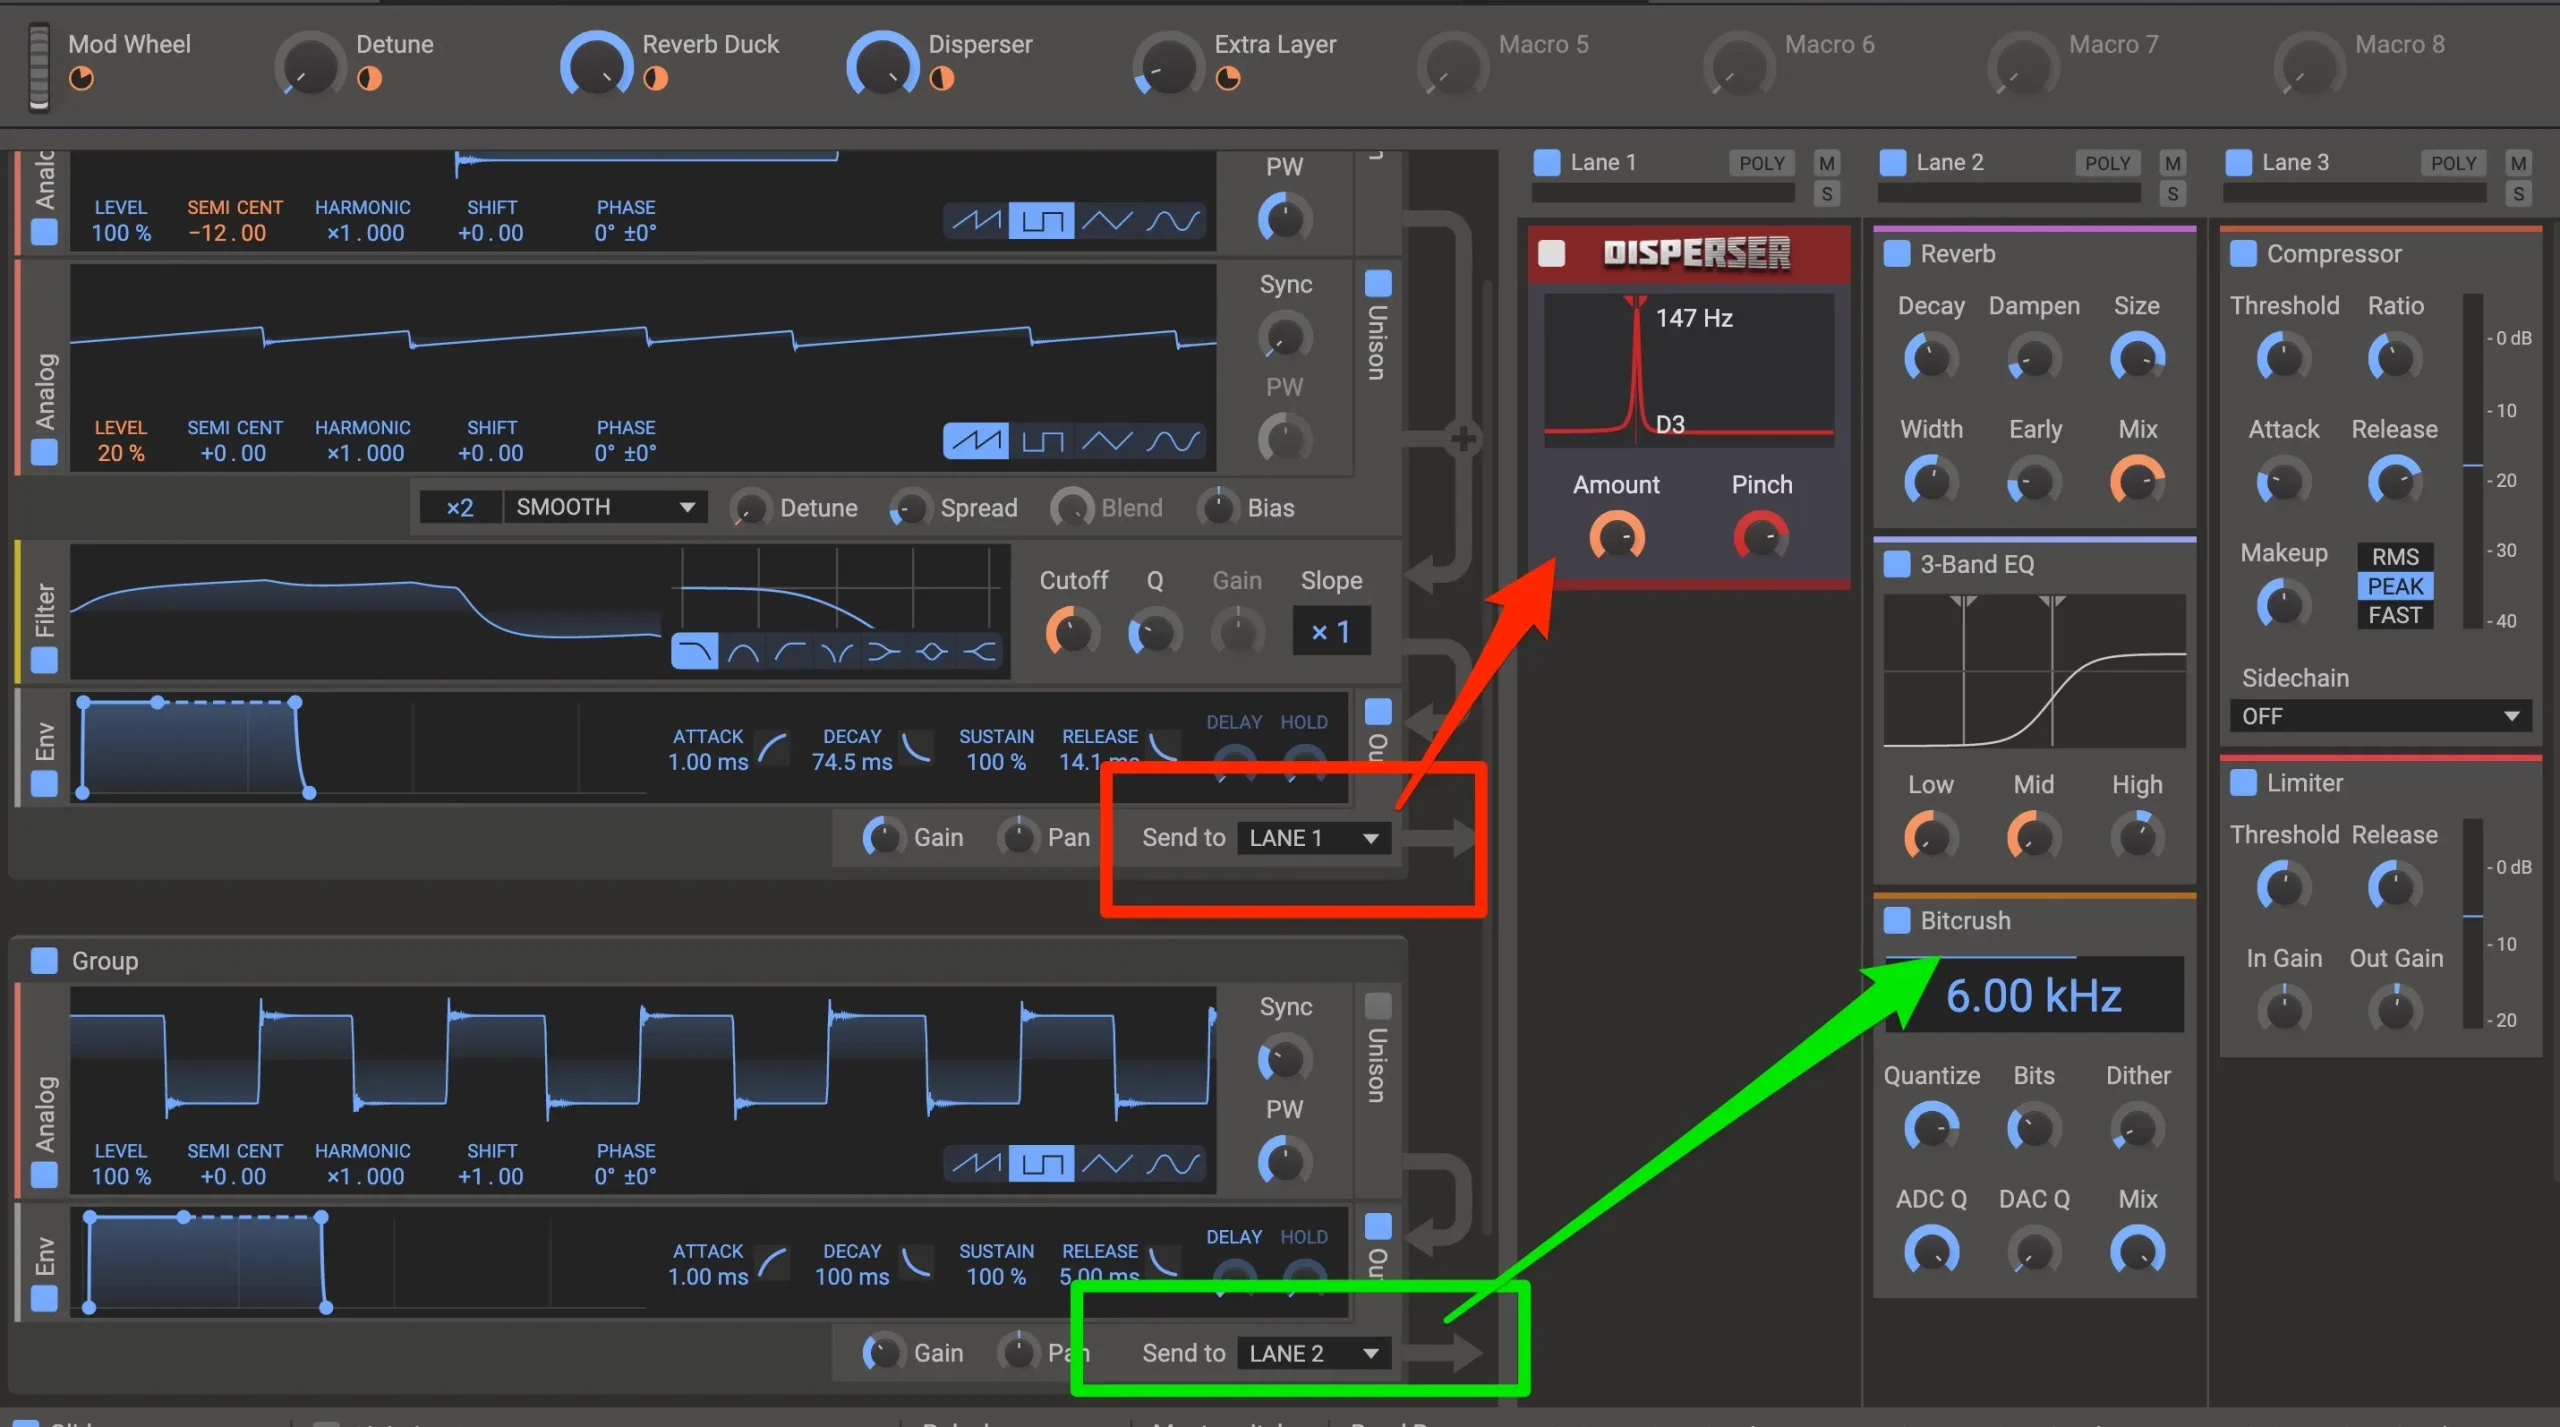Choose the low-pass filter shape icon
The image size is (2560, 1427).
point(694,653)
